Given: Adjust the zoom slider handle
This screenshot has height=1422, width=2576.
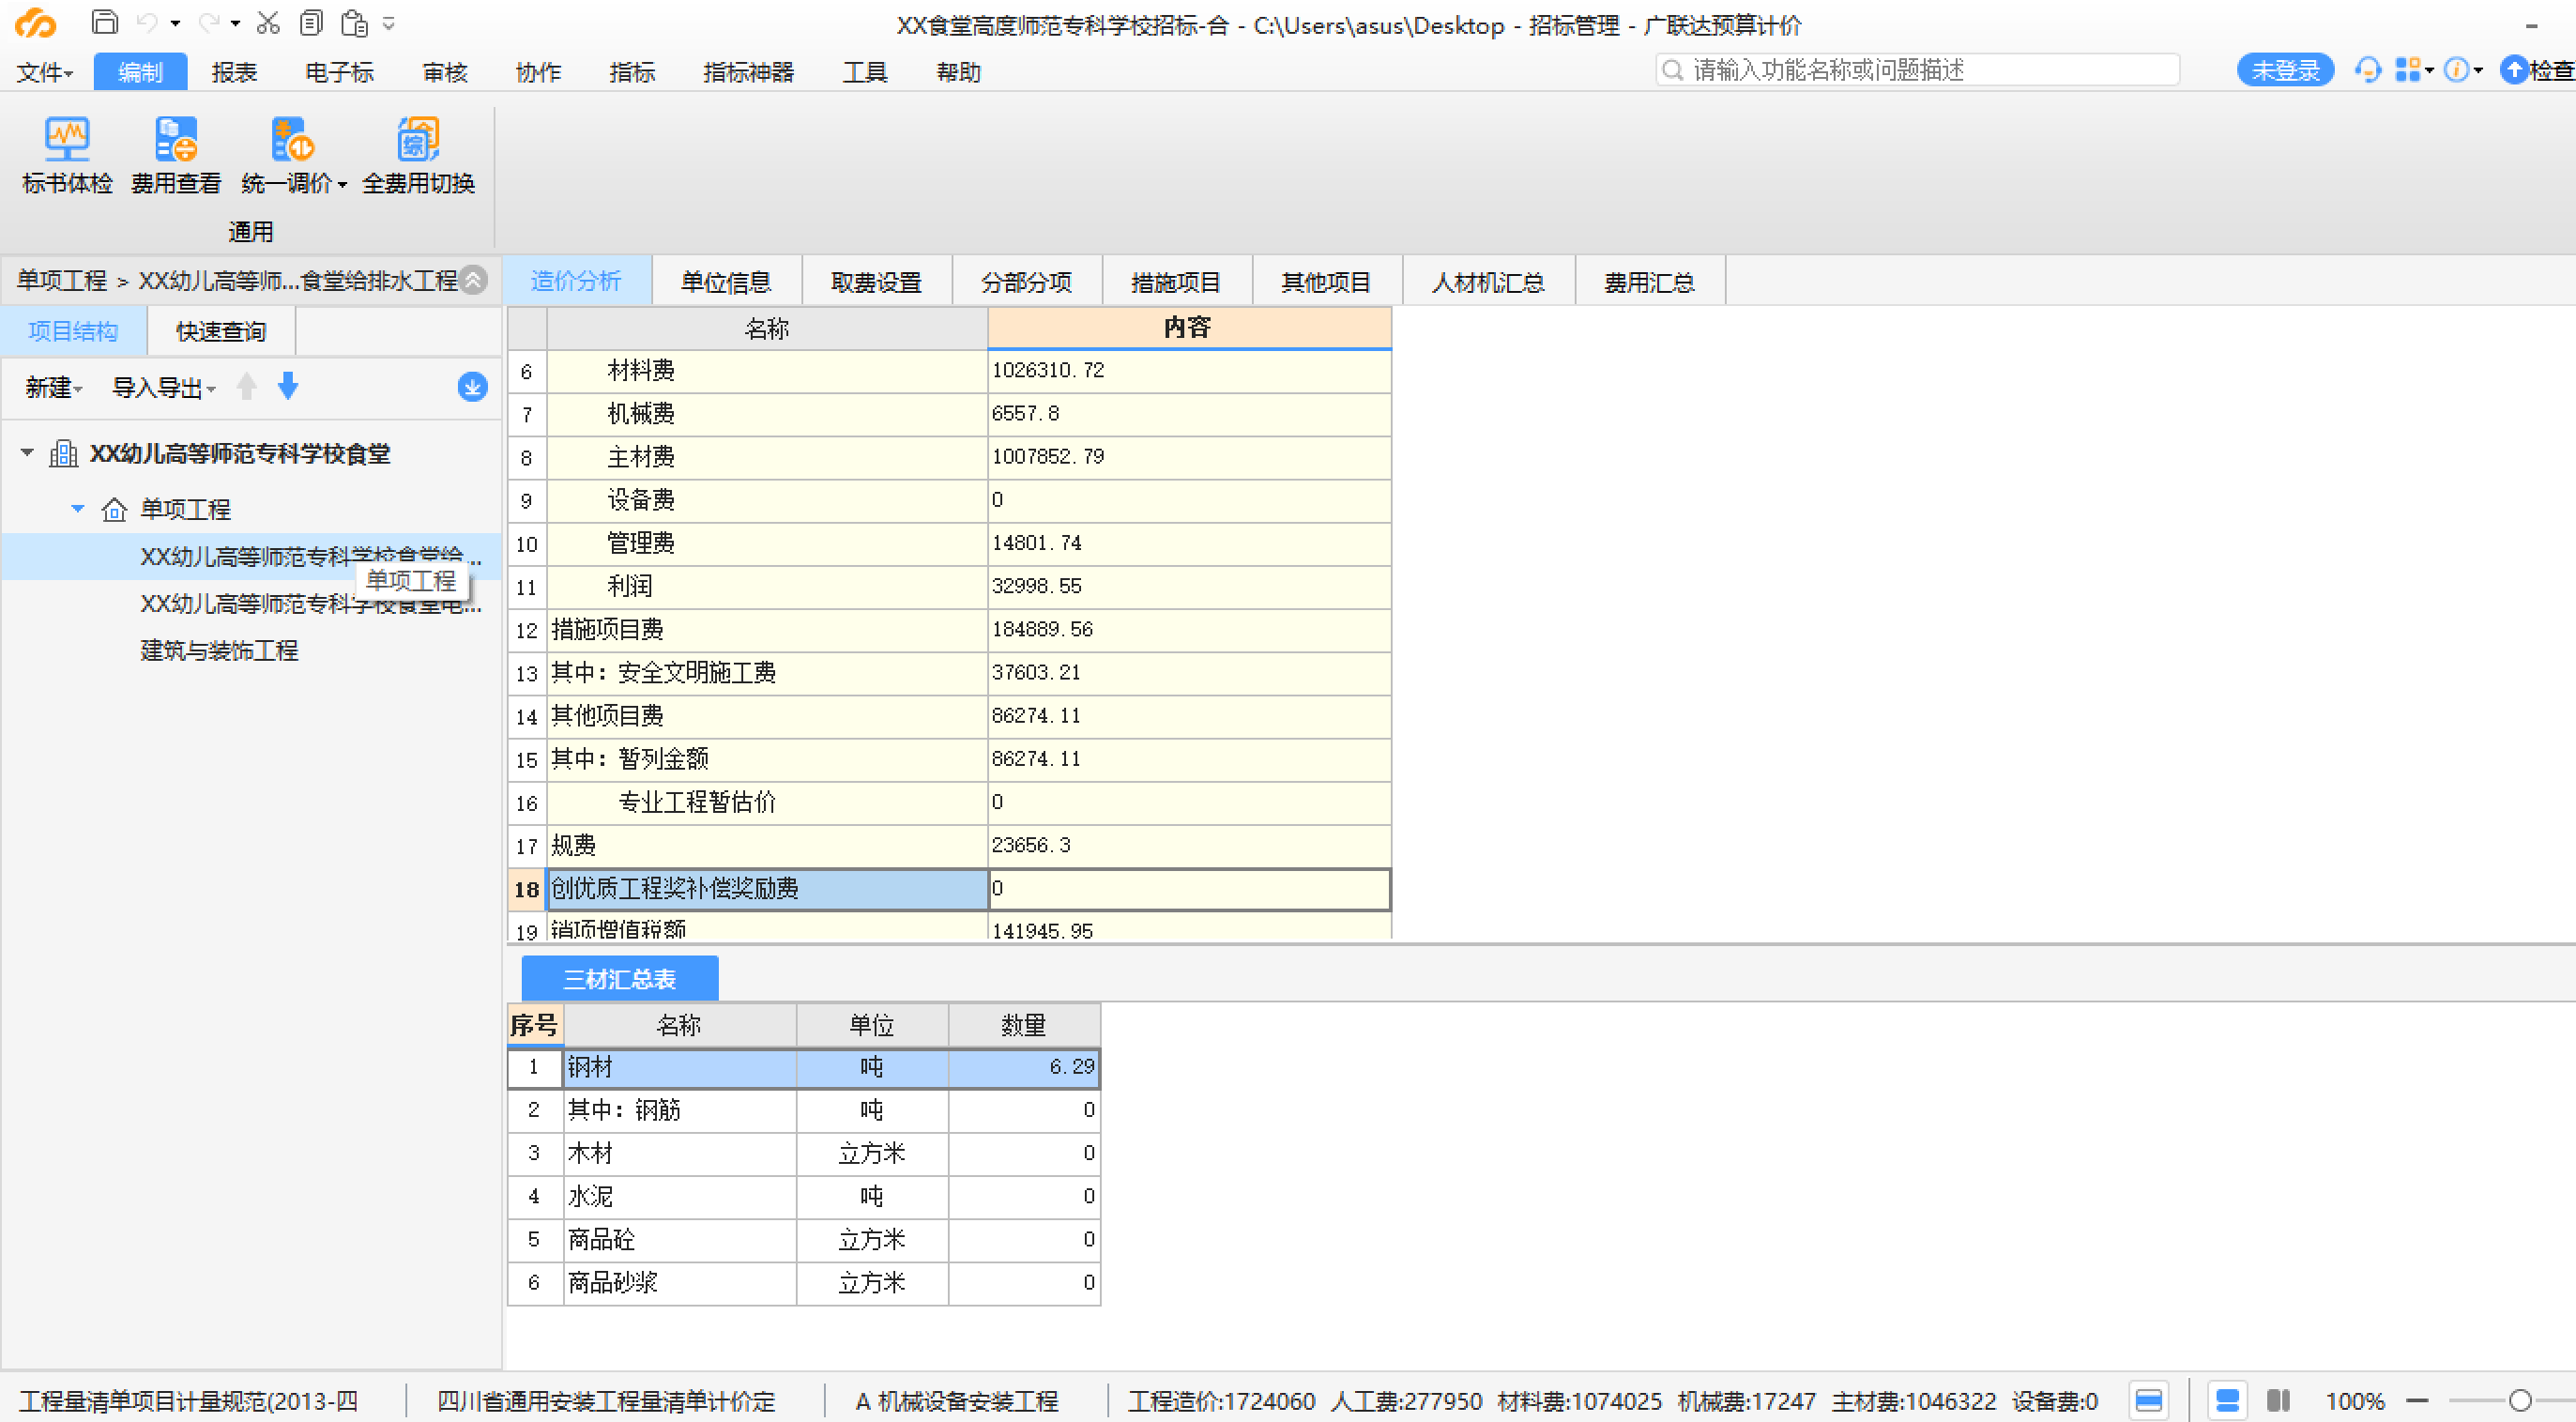Looking at the screenshot, I should tap(2520, 1401).
